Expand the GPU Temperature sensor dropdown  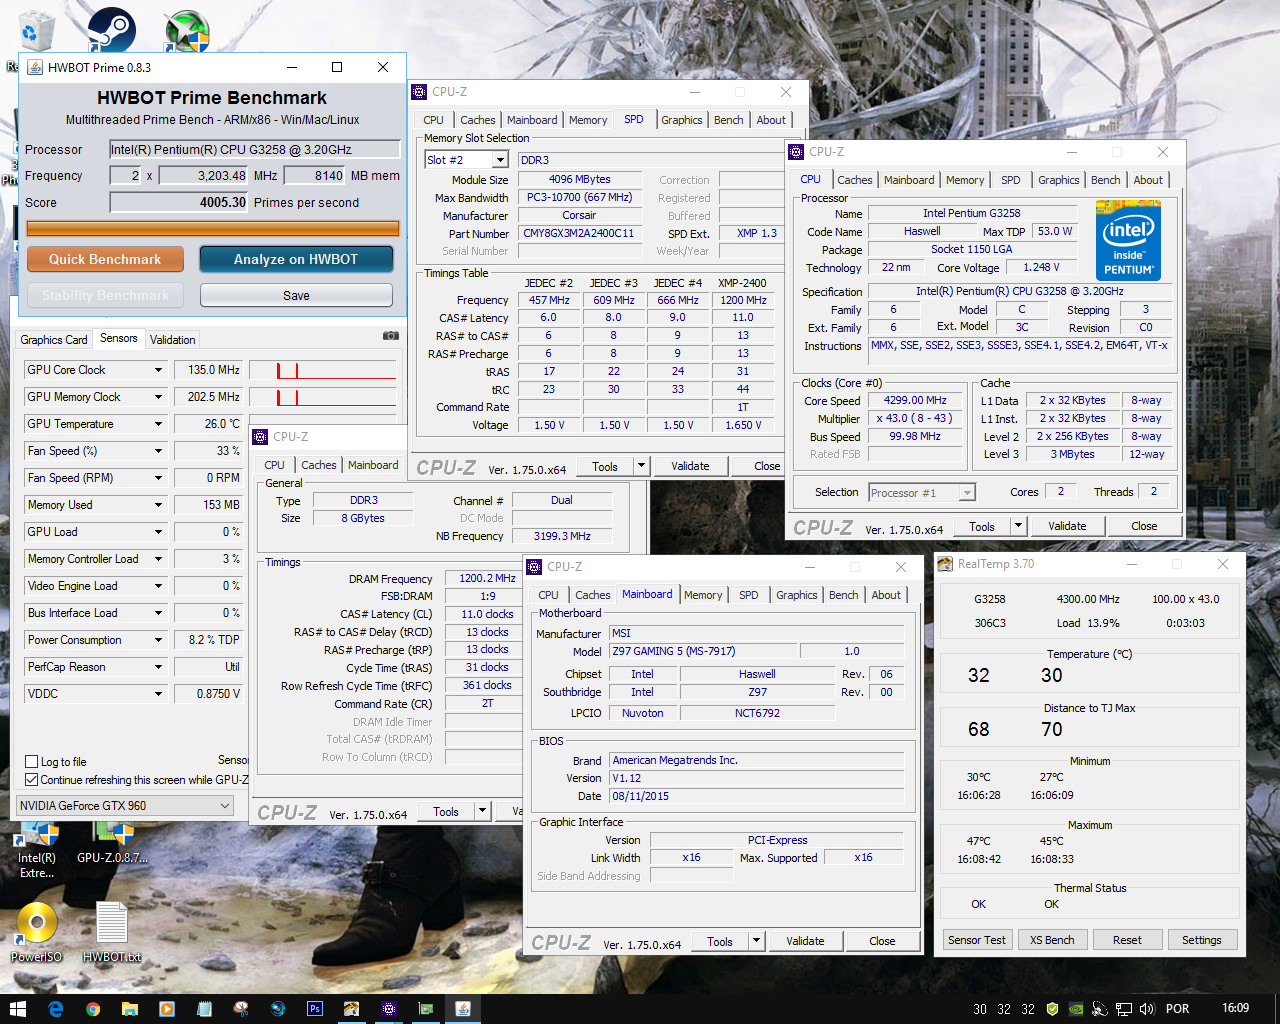(x=158, y=424)
